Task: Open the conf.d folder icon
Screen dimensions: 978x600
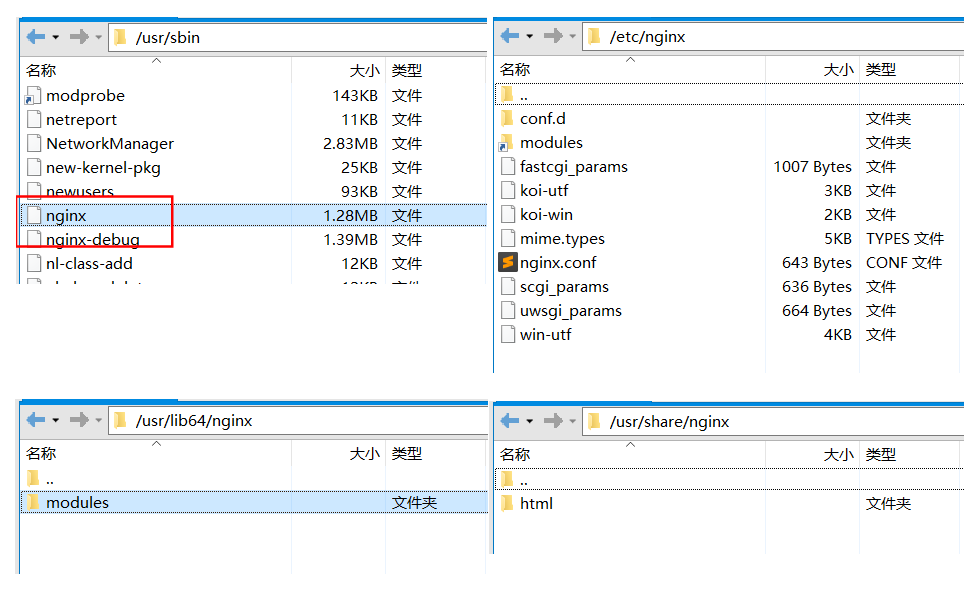Action: [507, 119]
